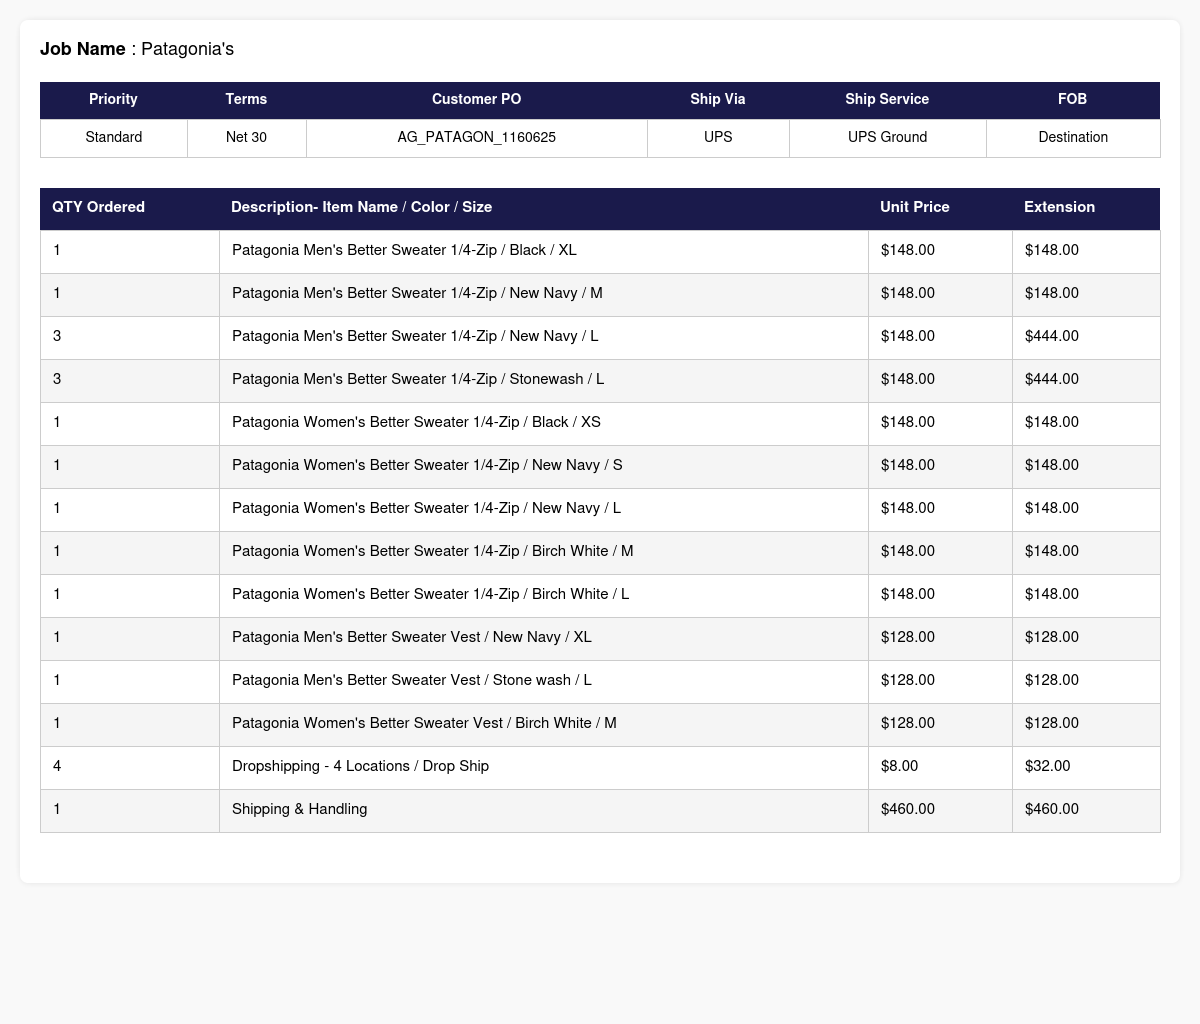
Task: Select Men's 1/4-Zip New Navy / L description
Action: pos(415,337)
